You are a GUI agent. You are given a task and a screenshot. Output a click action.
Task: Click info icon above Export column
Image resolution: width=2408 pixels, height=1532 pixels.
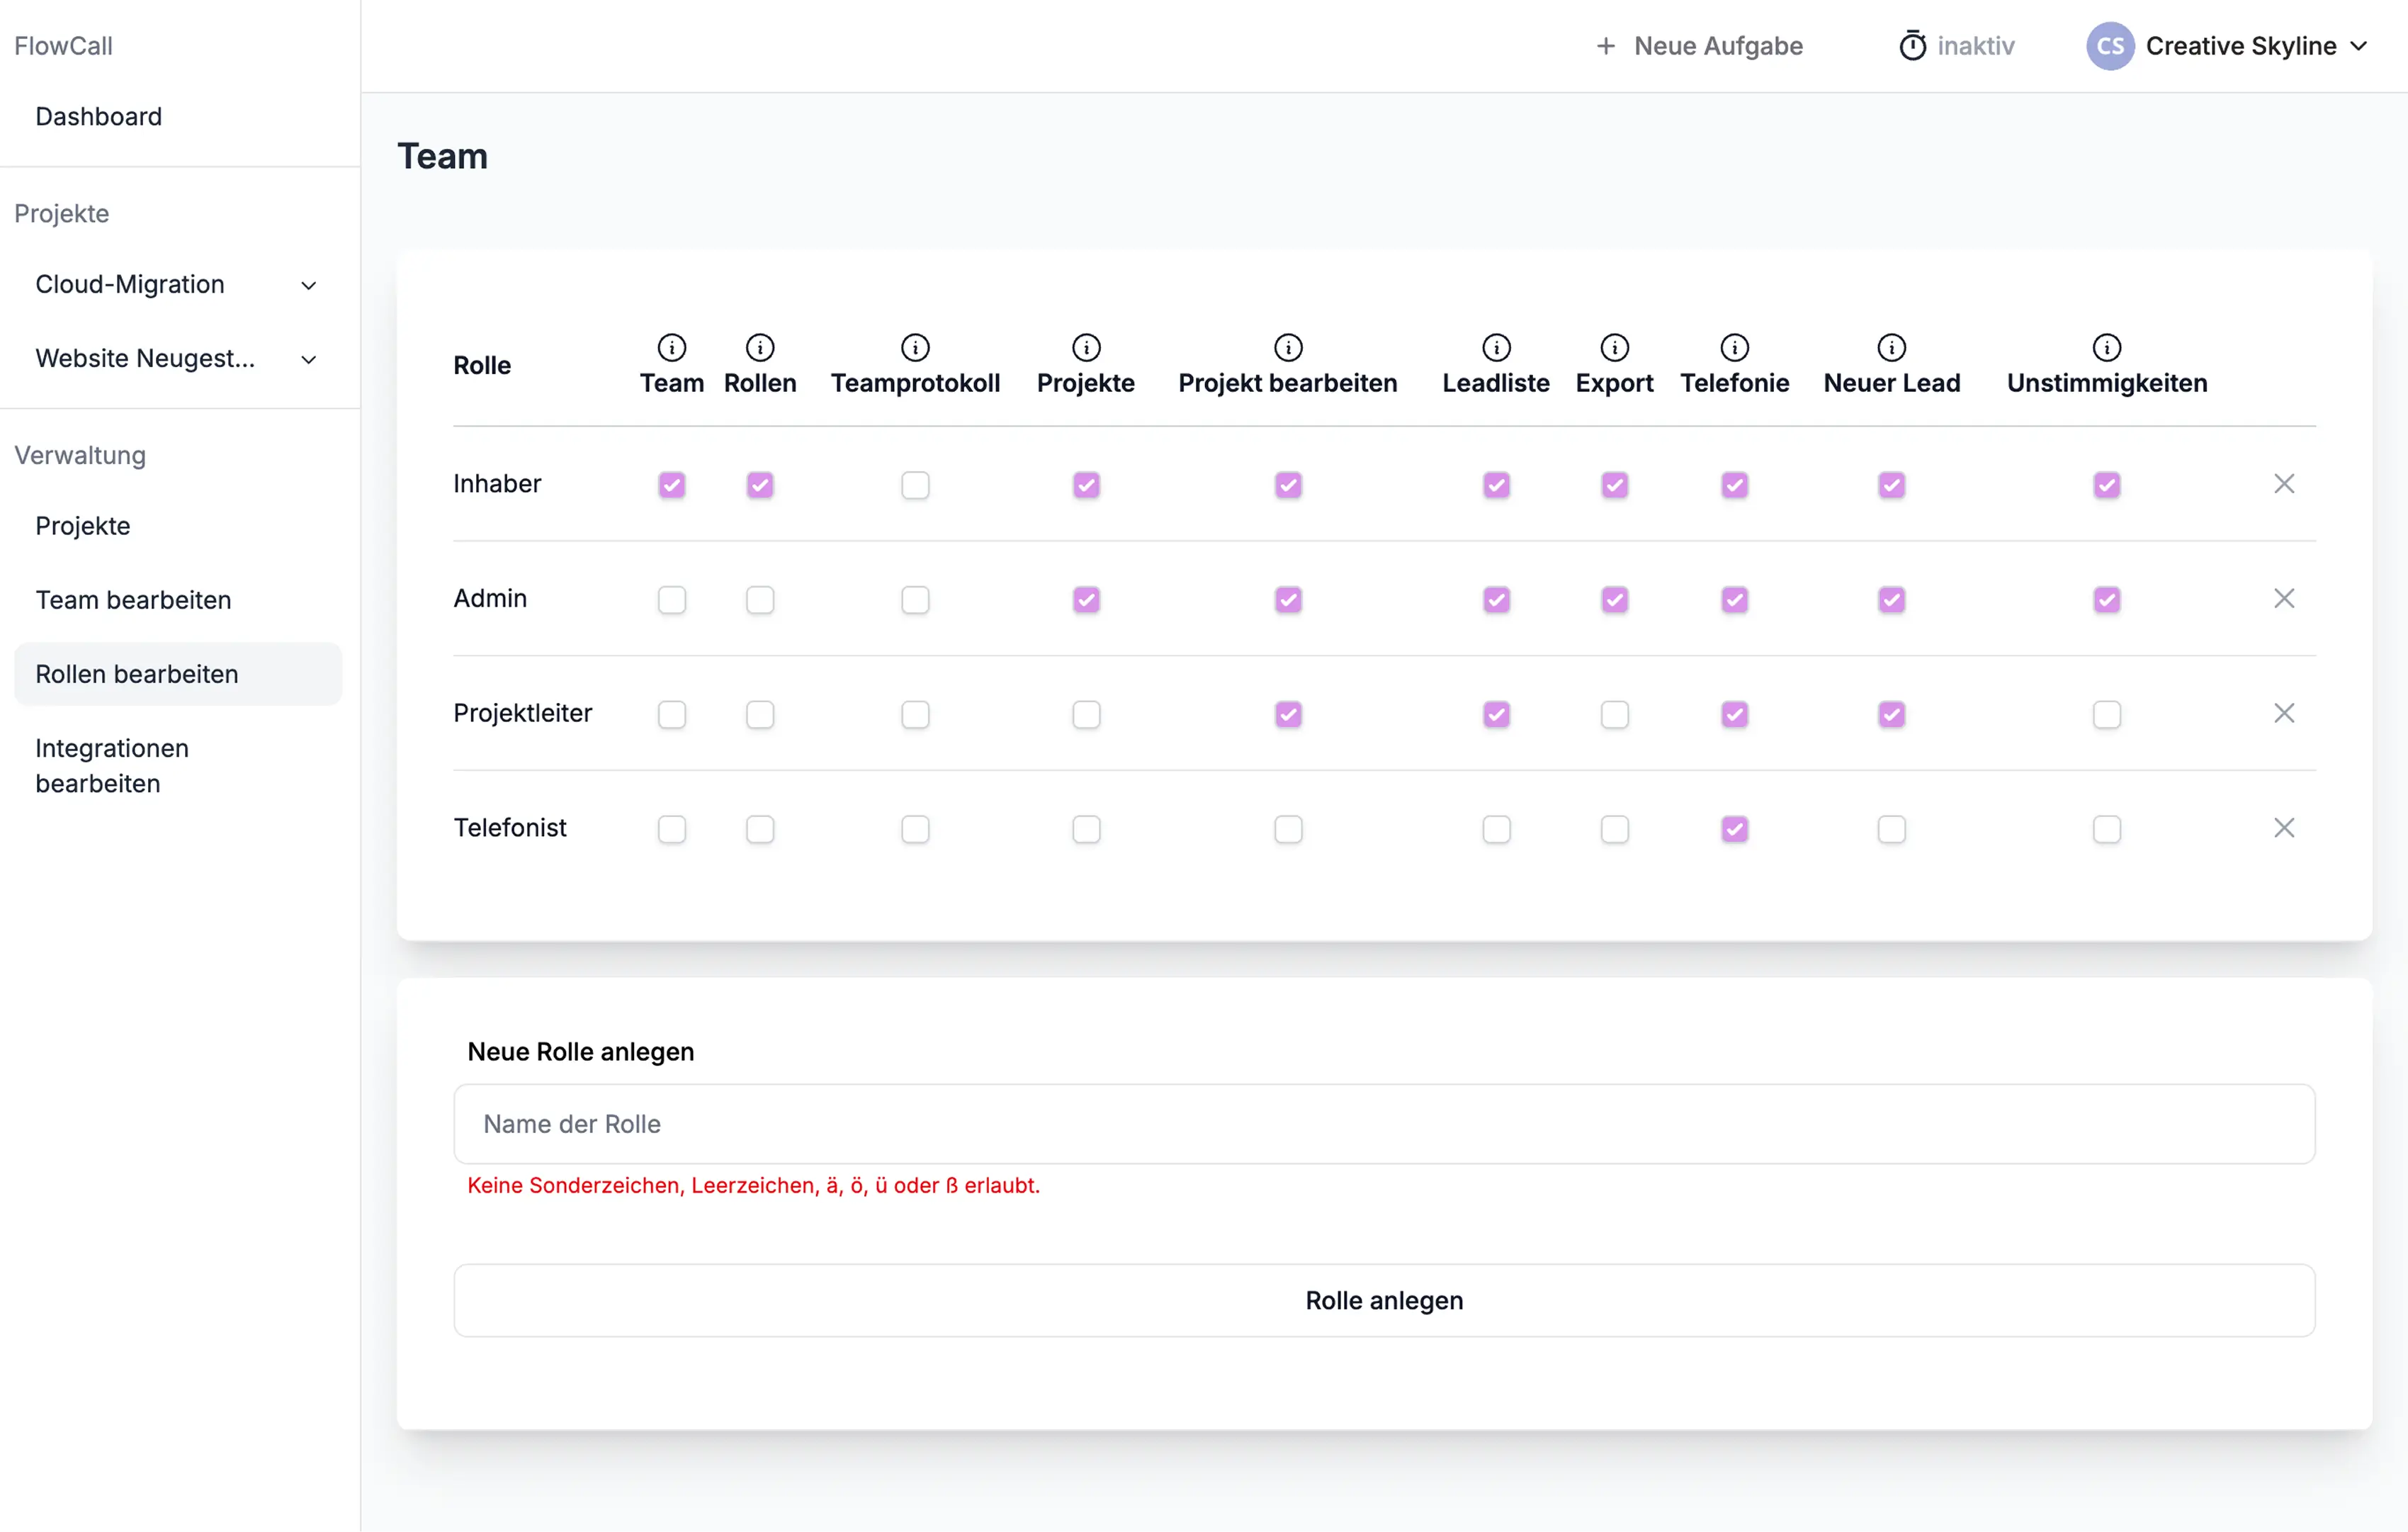[x=1614, y=347]
